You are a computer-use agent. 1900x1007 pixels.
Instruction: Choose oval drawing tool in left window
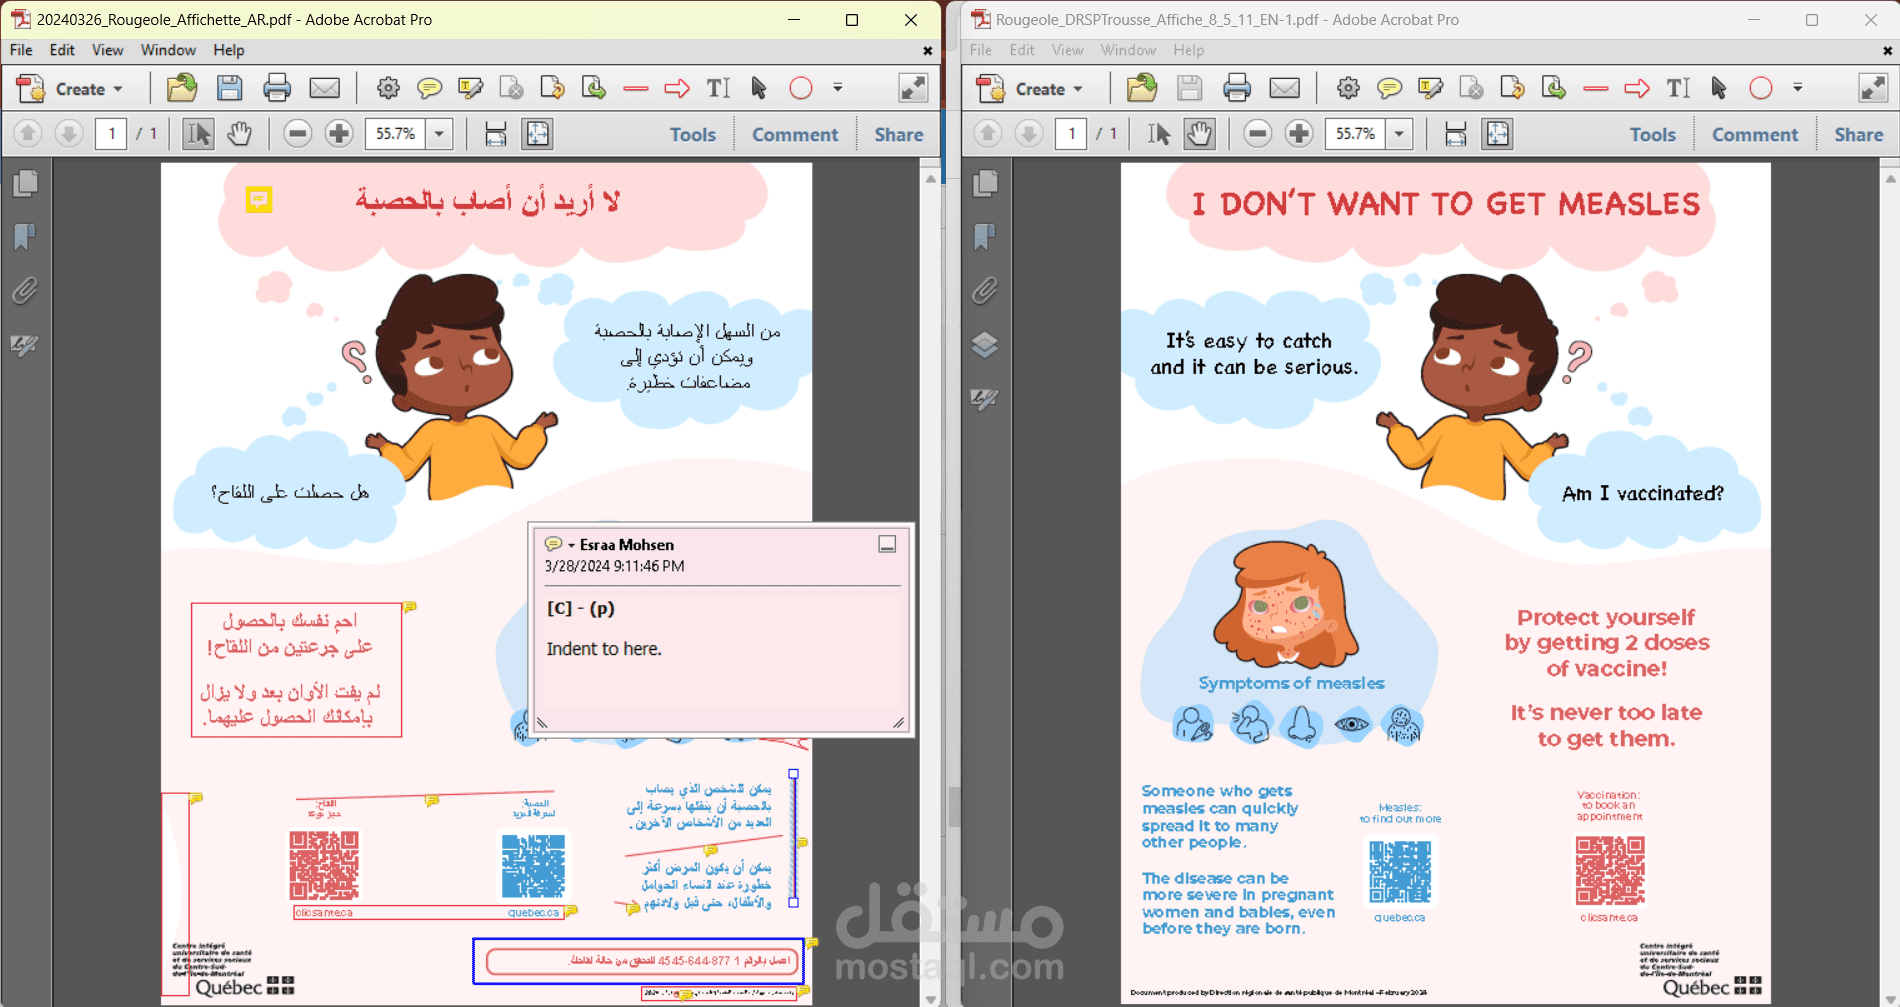tap(801, 88)
